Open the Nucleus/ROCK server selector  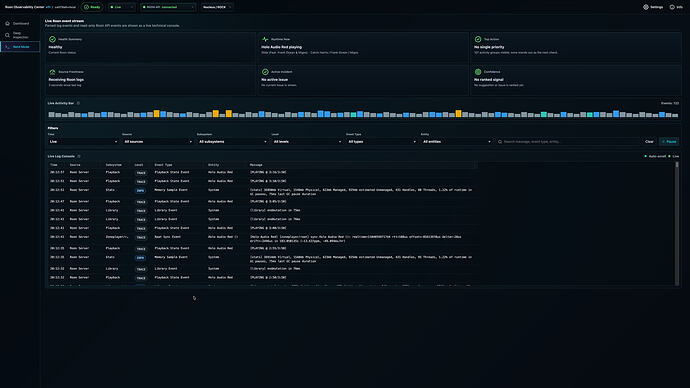coord(217,7)
